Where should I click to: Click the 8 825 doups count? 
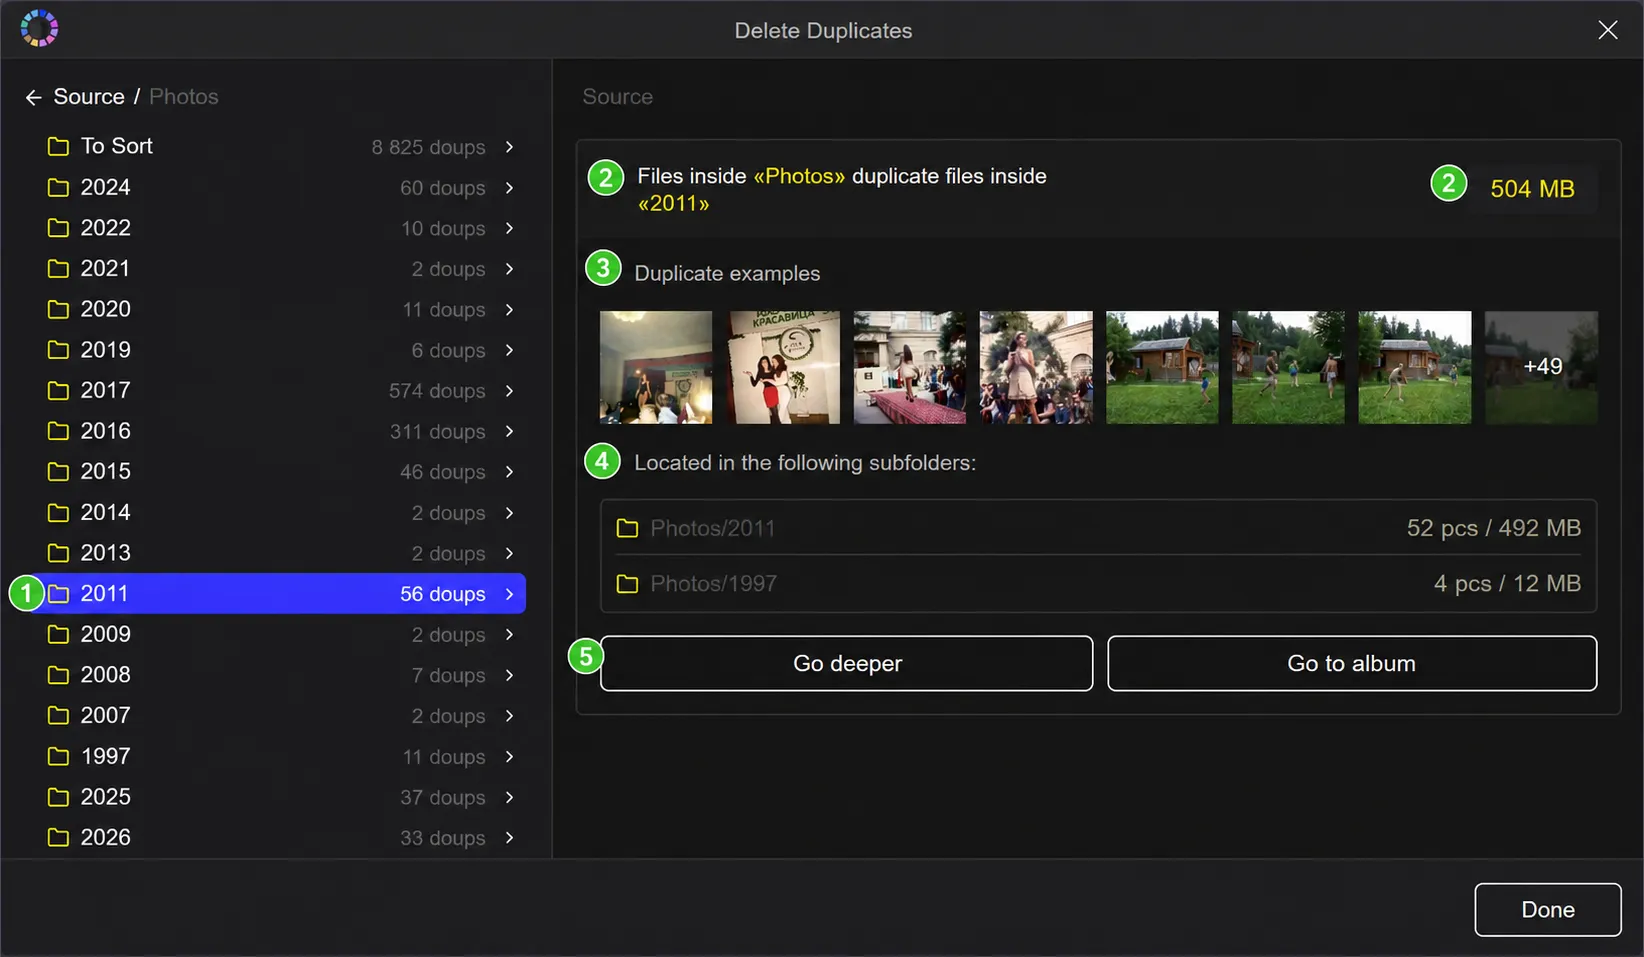(x=429, y=147)
